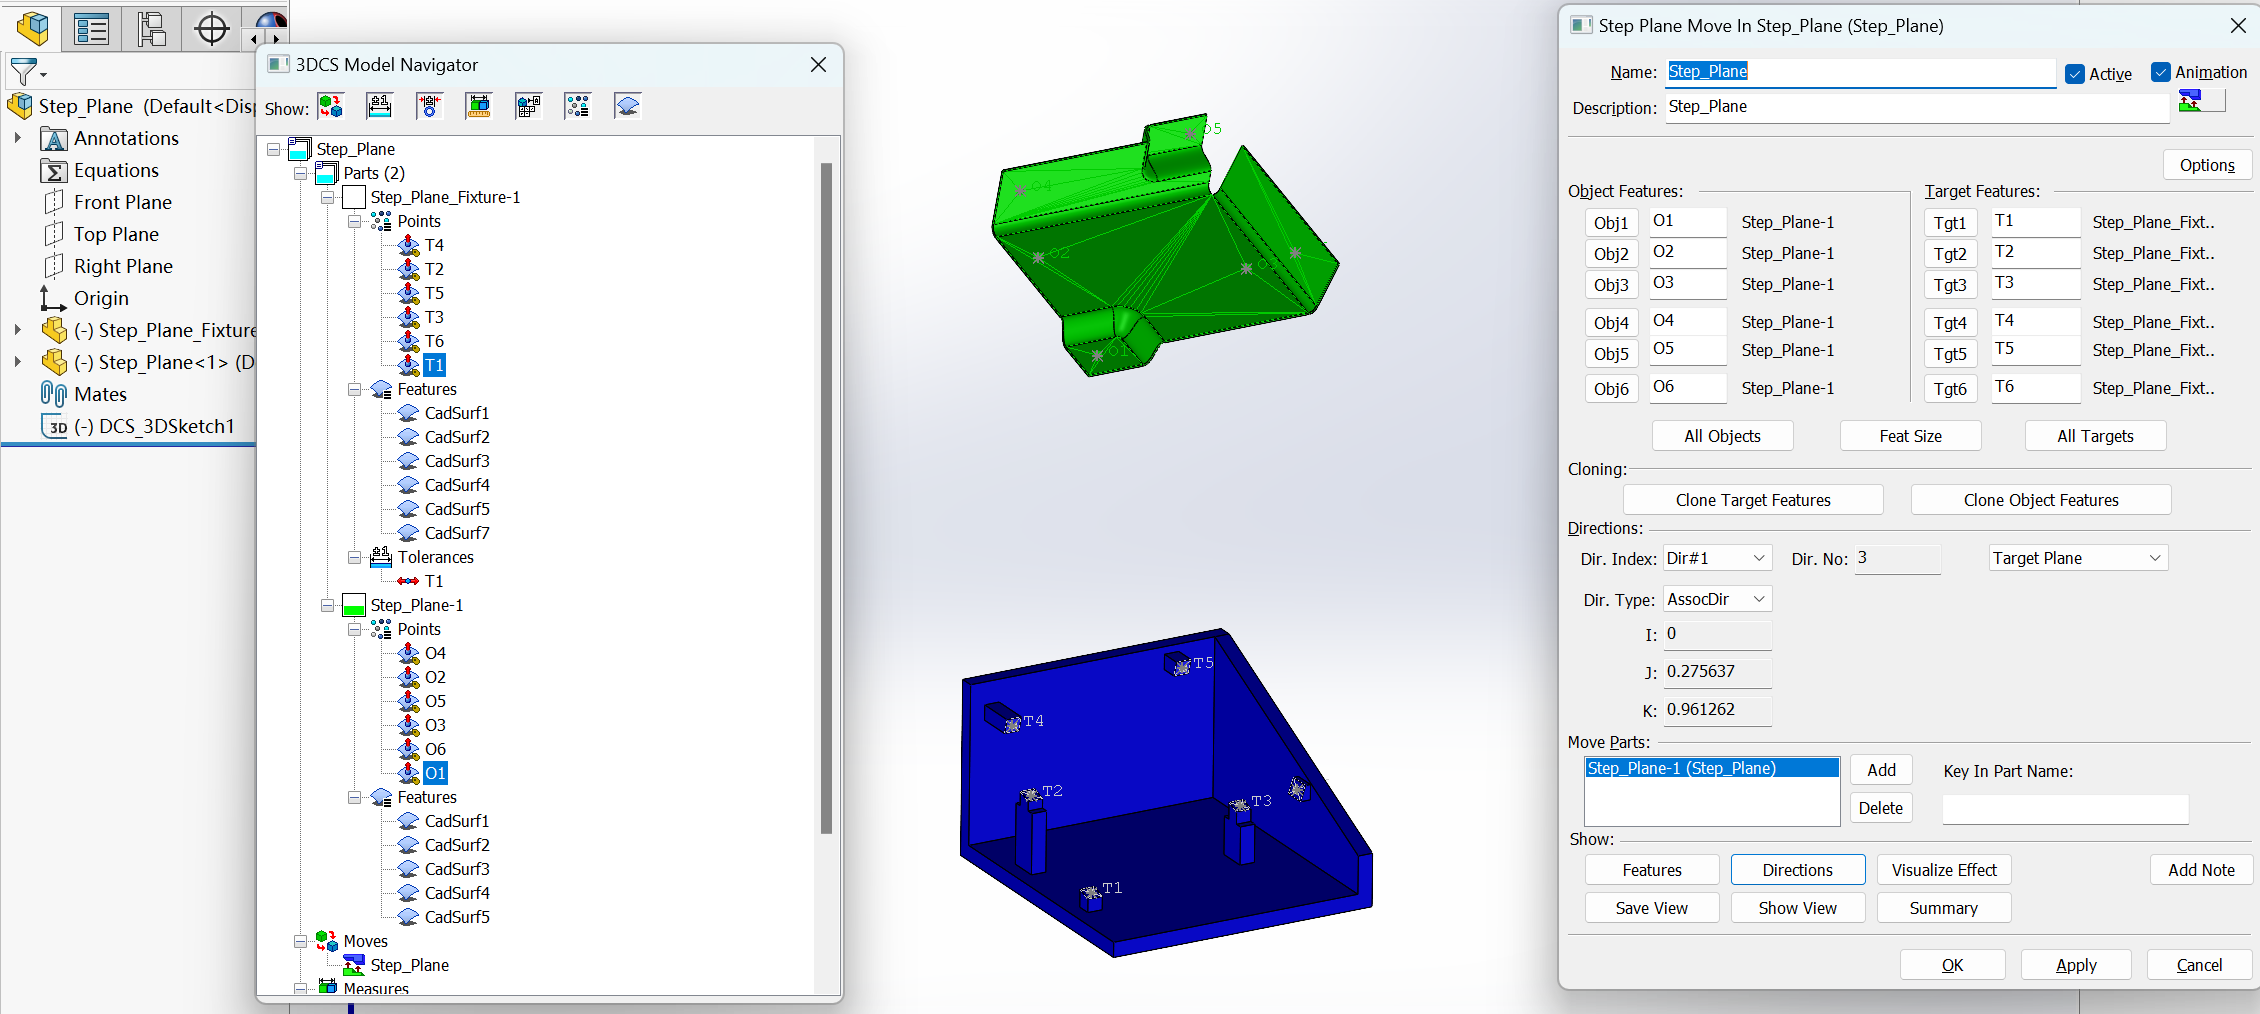This screenshot has width=2260, height=1014.
Task: Toggle show measures in Model Navigator toolbar
Action: (479, 105)
